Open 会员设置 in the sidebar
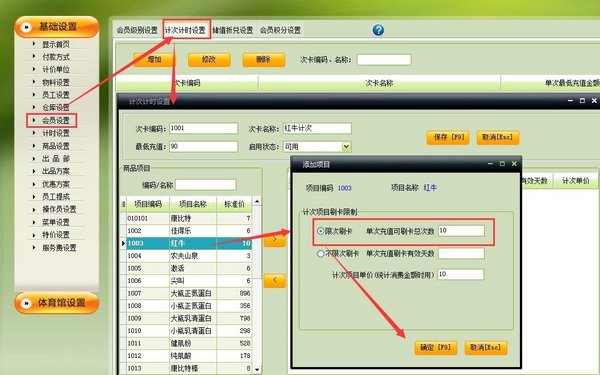Screen dimensions: 600x375 [56, 121]
